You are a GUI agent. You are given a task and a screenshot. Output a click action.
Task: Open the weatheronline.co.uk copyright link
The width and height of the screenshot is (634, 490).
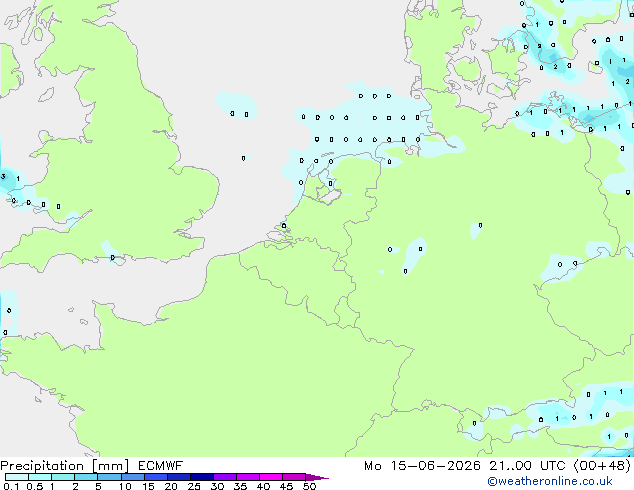pyautogui.click(x=550, y=481)
